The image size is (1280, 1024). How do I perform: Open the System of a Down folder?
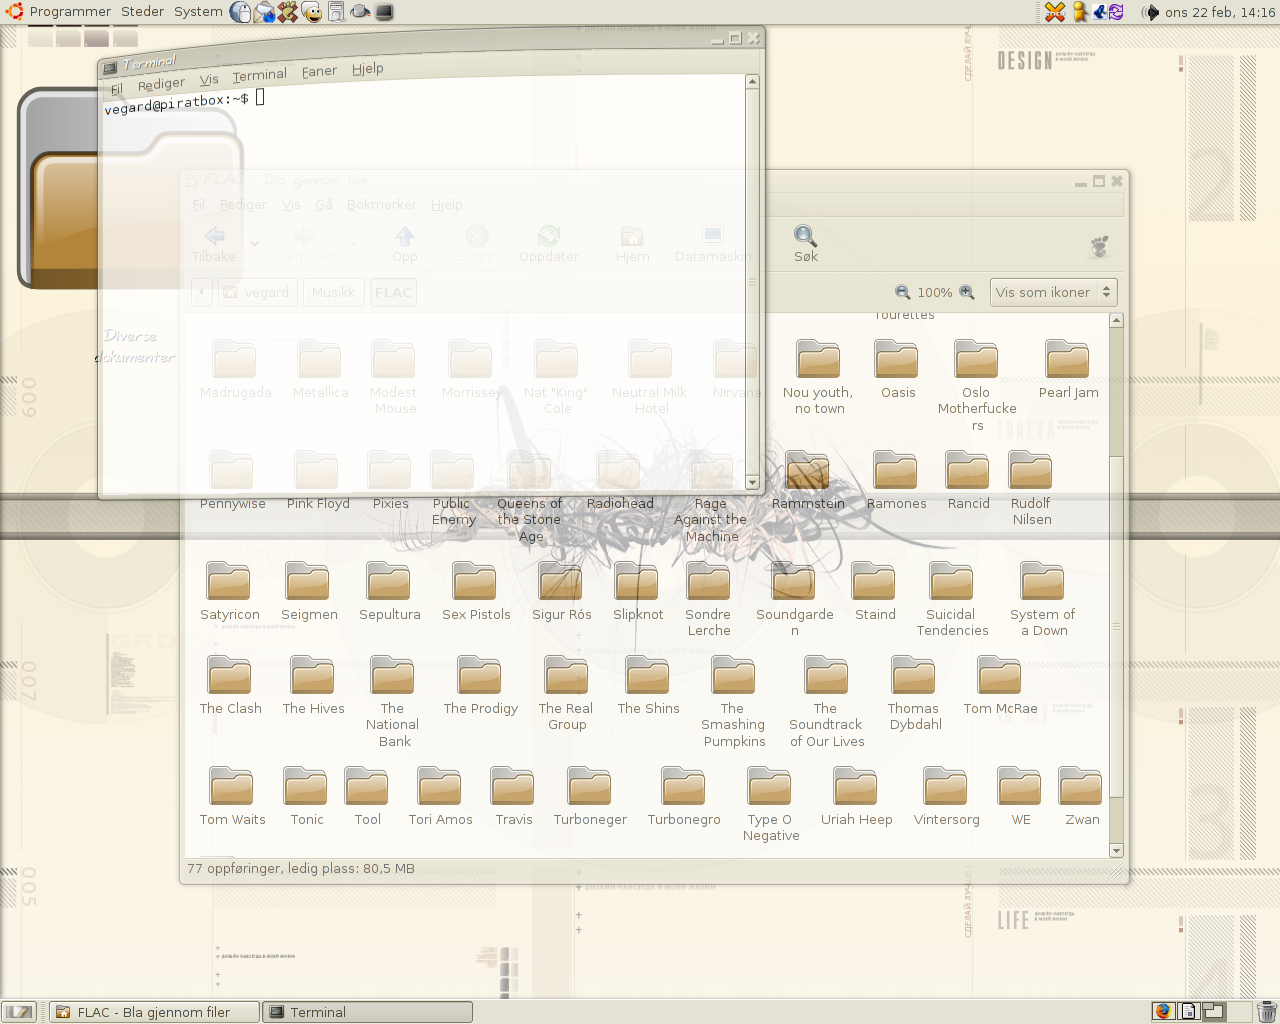click(1042, 599)
